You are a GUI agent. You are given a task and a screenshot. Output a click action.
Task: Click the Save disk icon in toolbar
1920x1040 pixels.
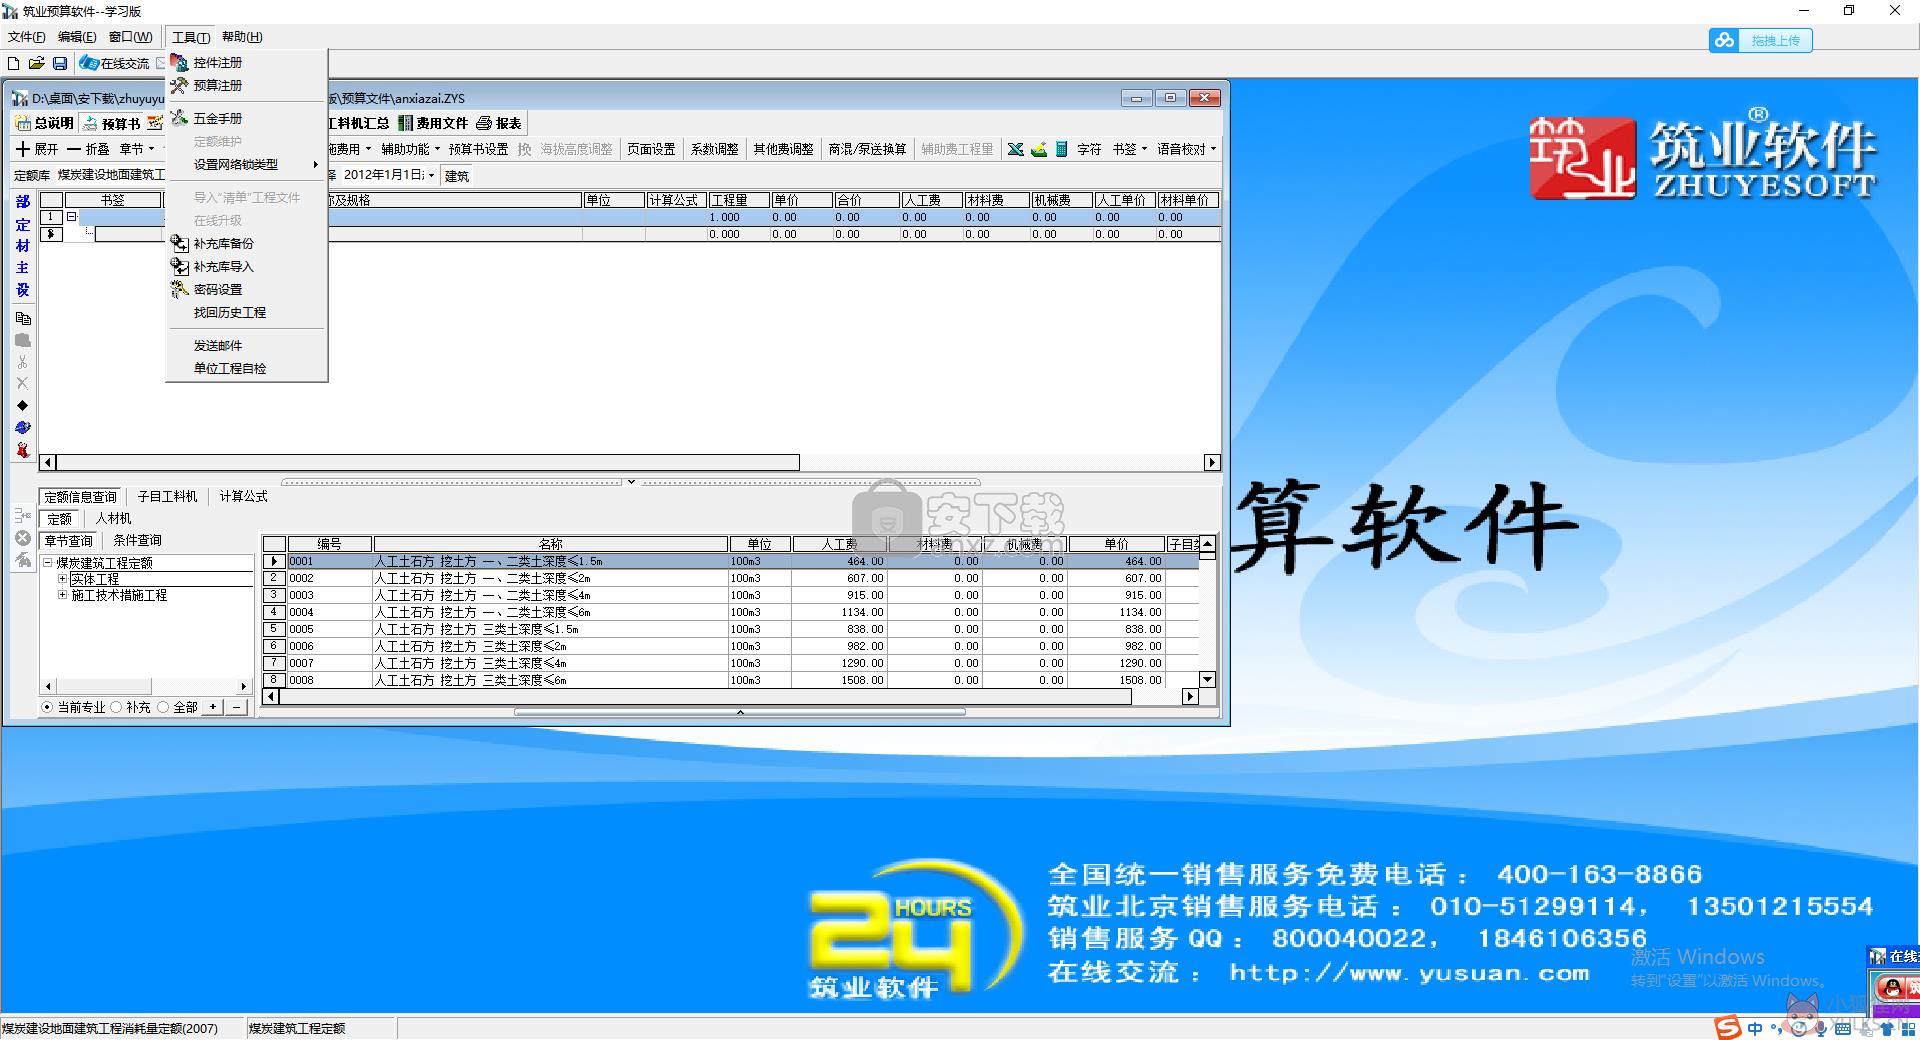60,63
